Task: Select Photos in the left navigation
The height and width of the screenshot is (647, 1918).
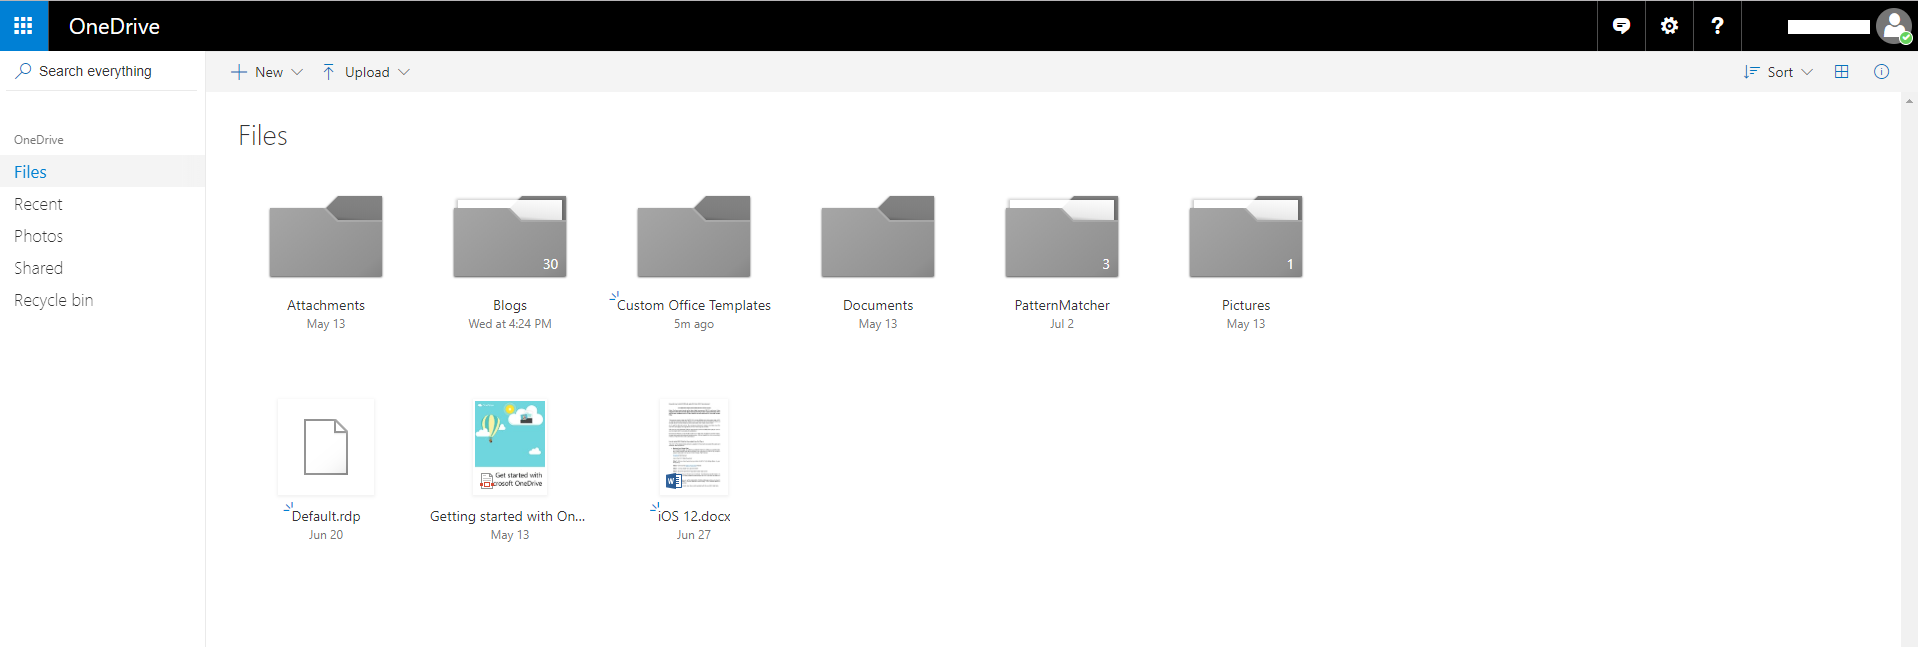Action: click(x=102, y=236)
